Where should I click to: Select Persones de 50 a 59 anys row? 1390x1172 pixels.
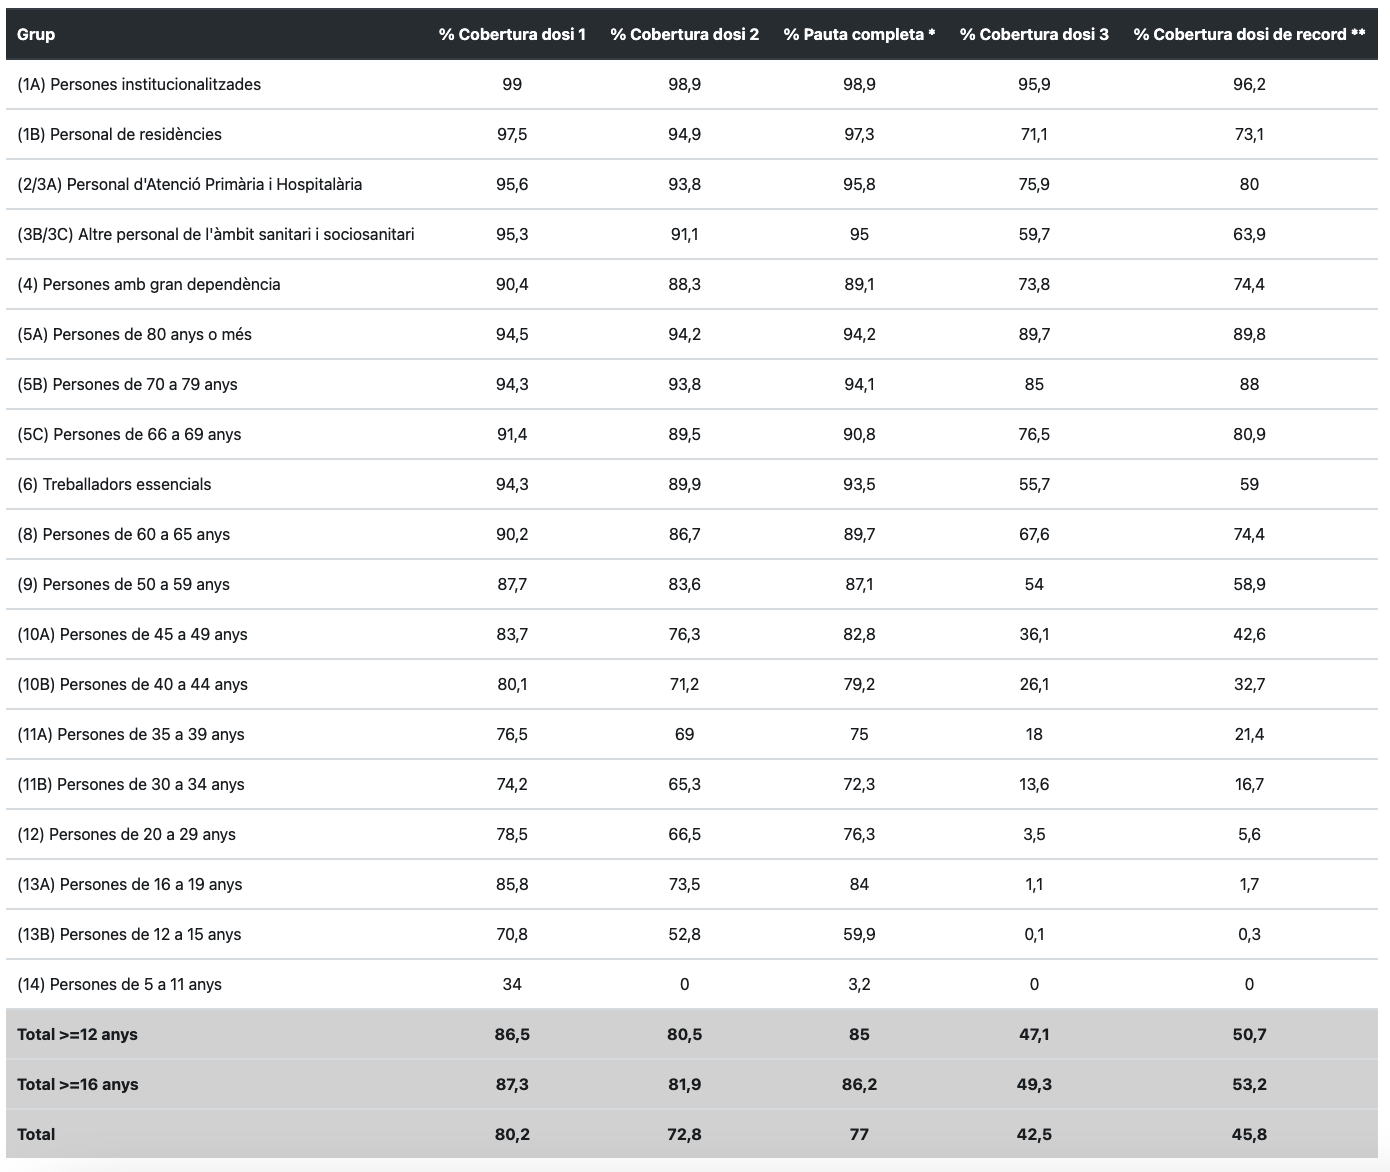click(123, 584)
